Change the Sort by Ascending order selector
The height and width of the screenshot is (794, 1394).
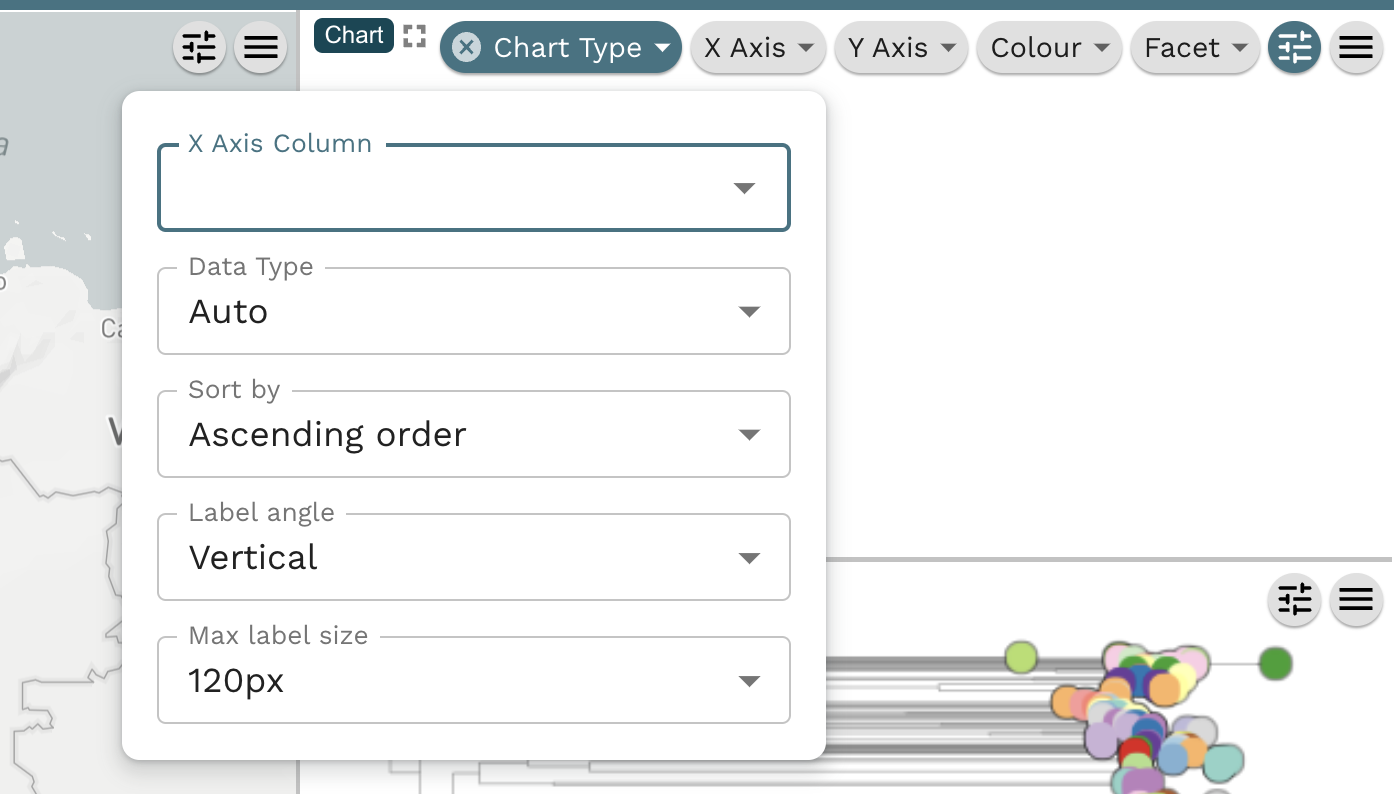(x=474, y=434)
